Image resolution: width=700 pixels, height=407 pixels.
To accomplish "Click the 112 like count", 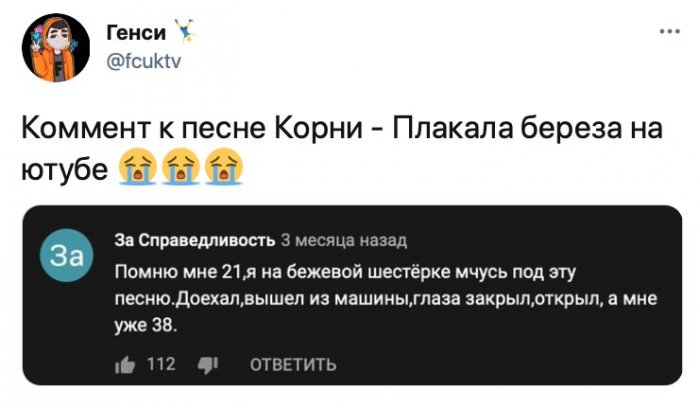I will tap(161, 364).
